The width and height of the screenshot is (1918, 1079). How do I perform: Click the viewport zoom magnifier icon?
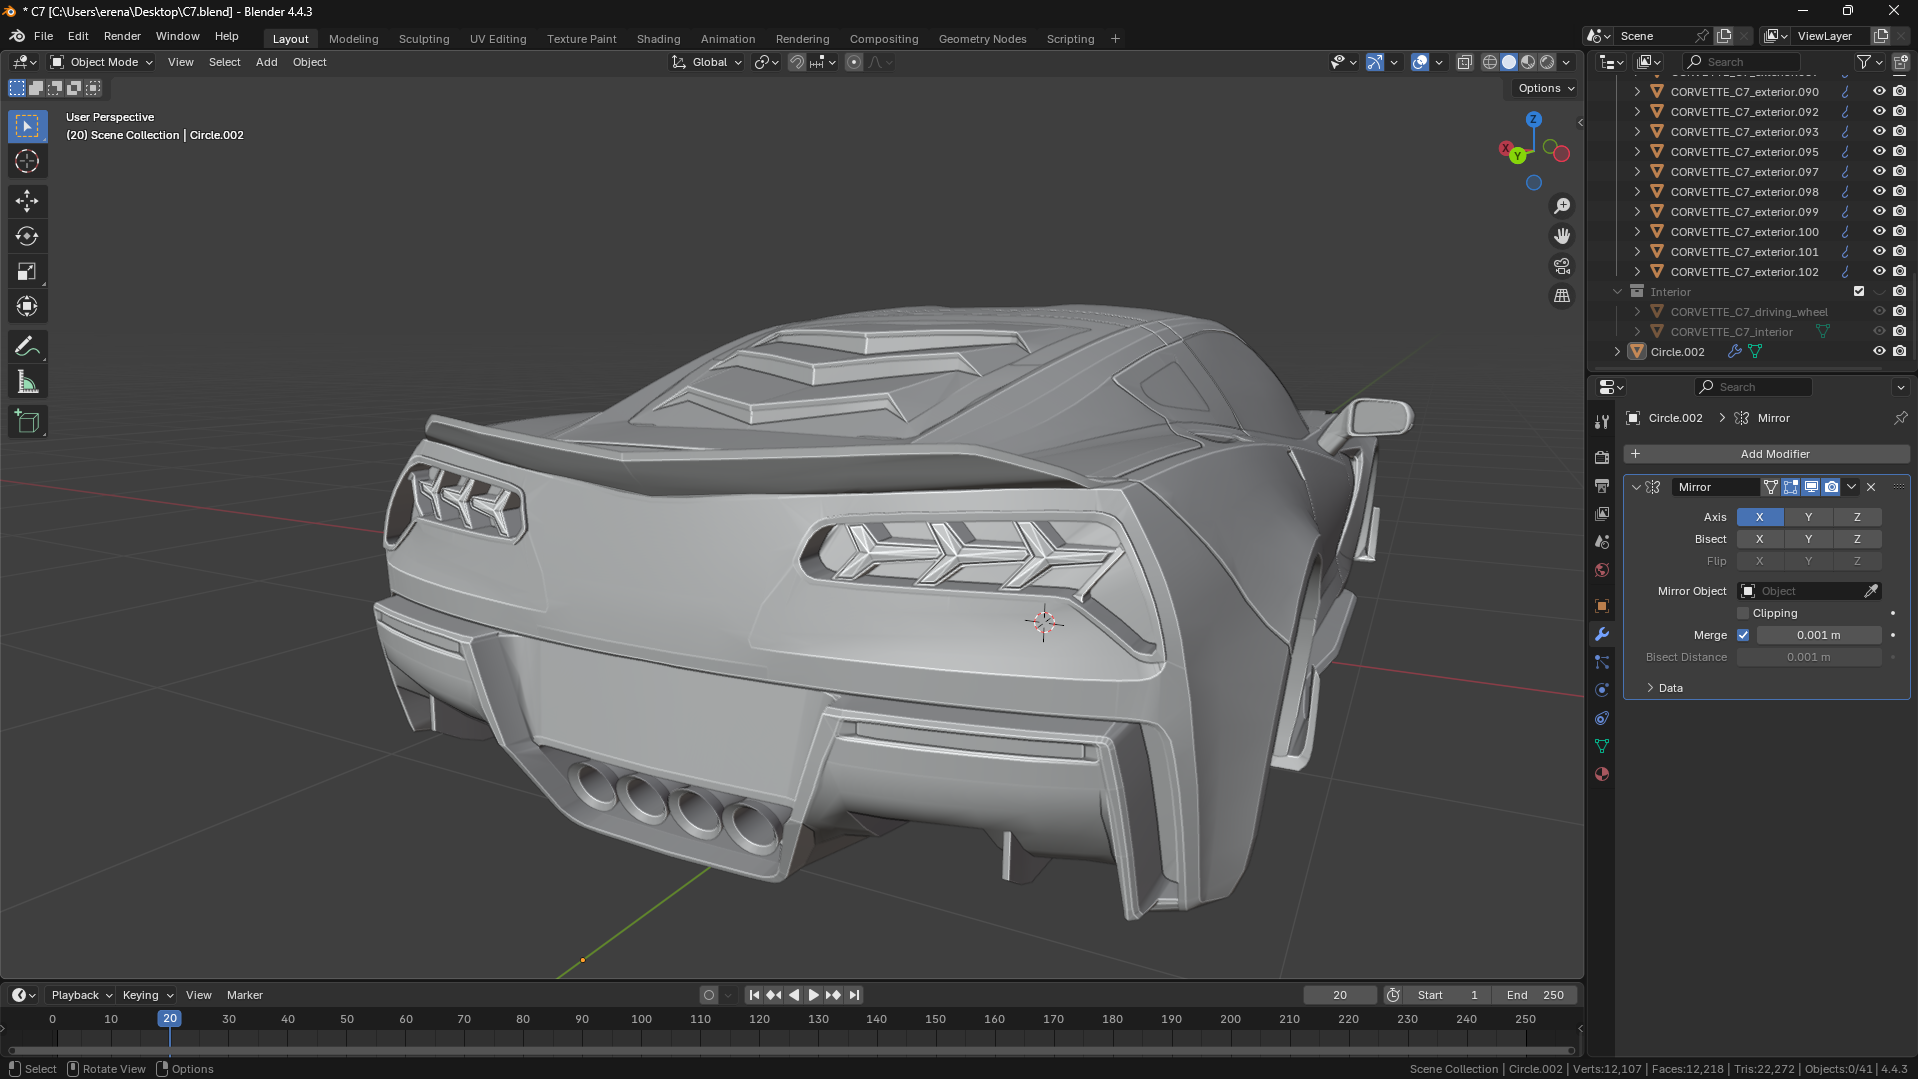1562,206
